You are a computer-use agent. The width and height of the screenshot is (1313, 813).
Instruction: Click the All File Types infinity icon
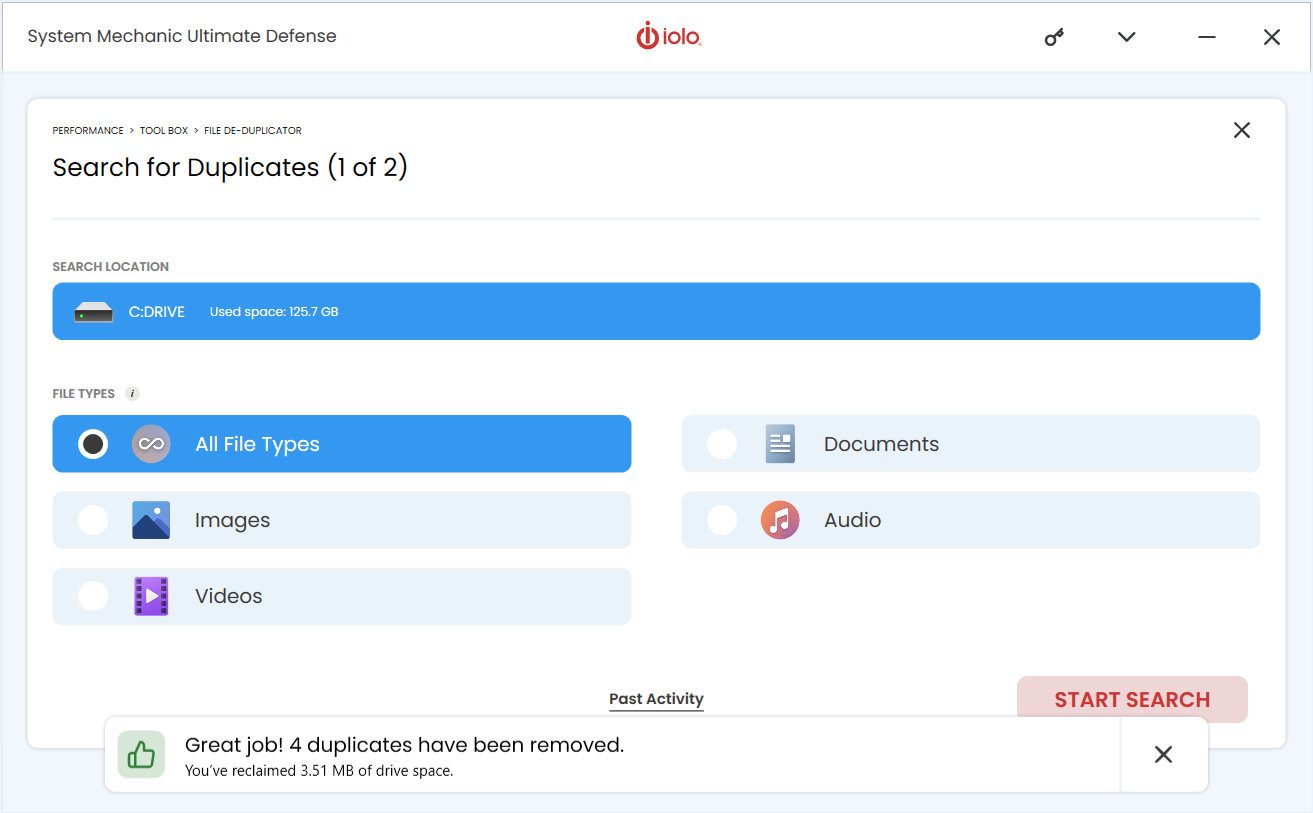(x=151, y=444)
